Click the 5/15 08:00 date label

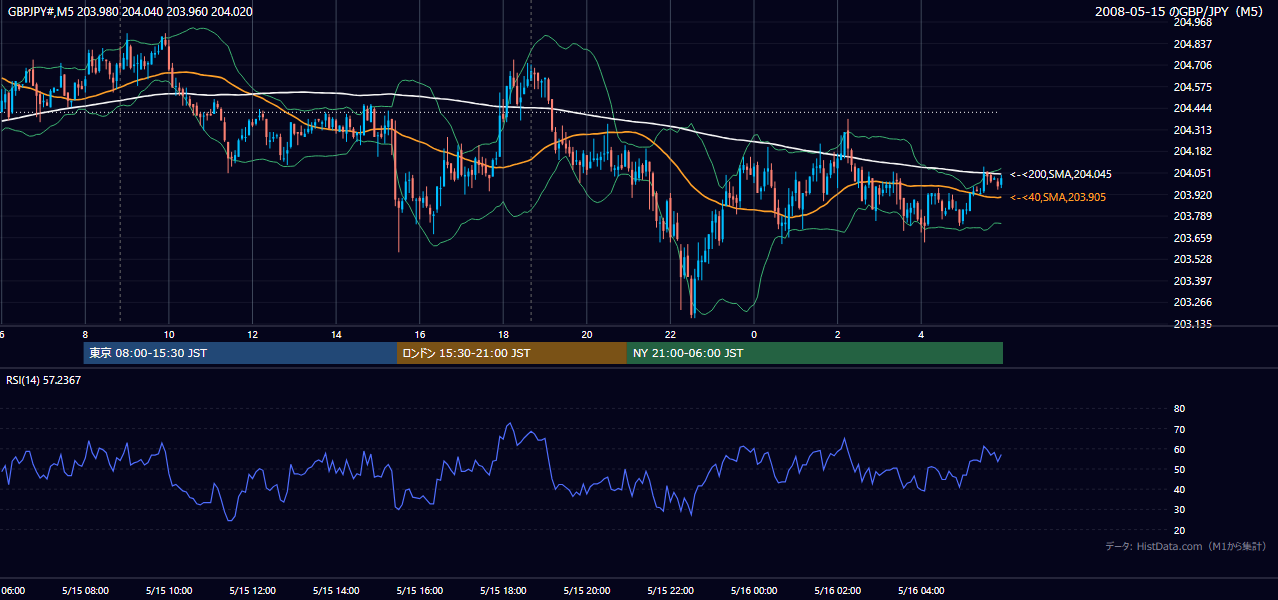[84, 591]
